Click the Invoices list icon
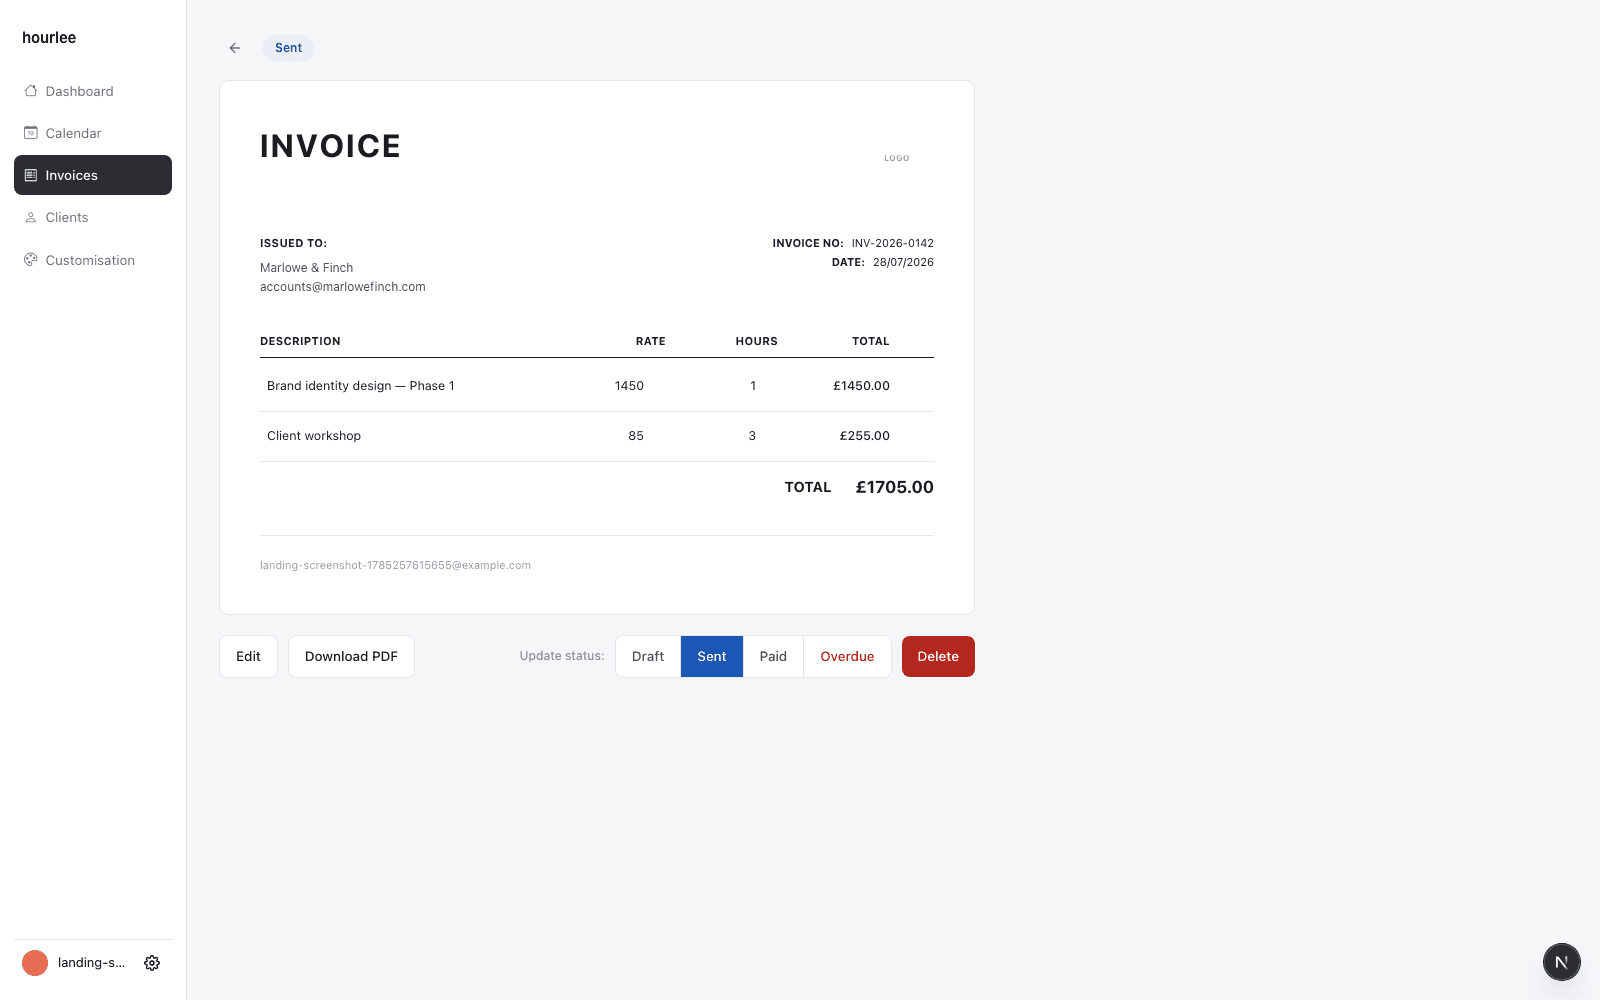Viewport: 1600px width, 1000px height. (31, 175)
